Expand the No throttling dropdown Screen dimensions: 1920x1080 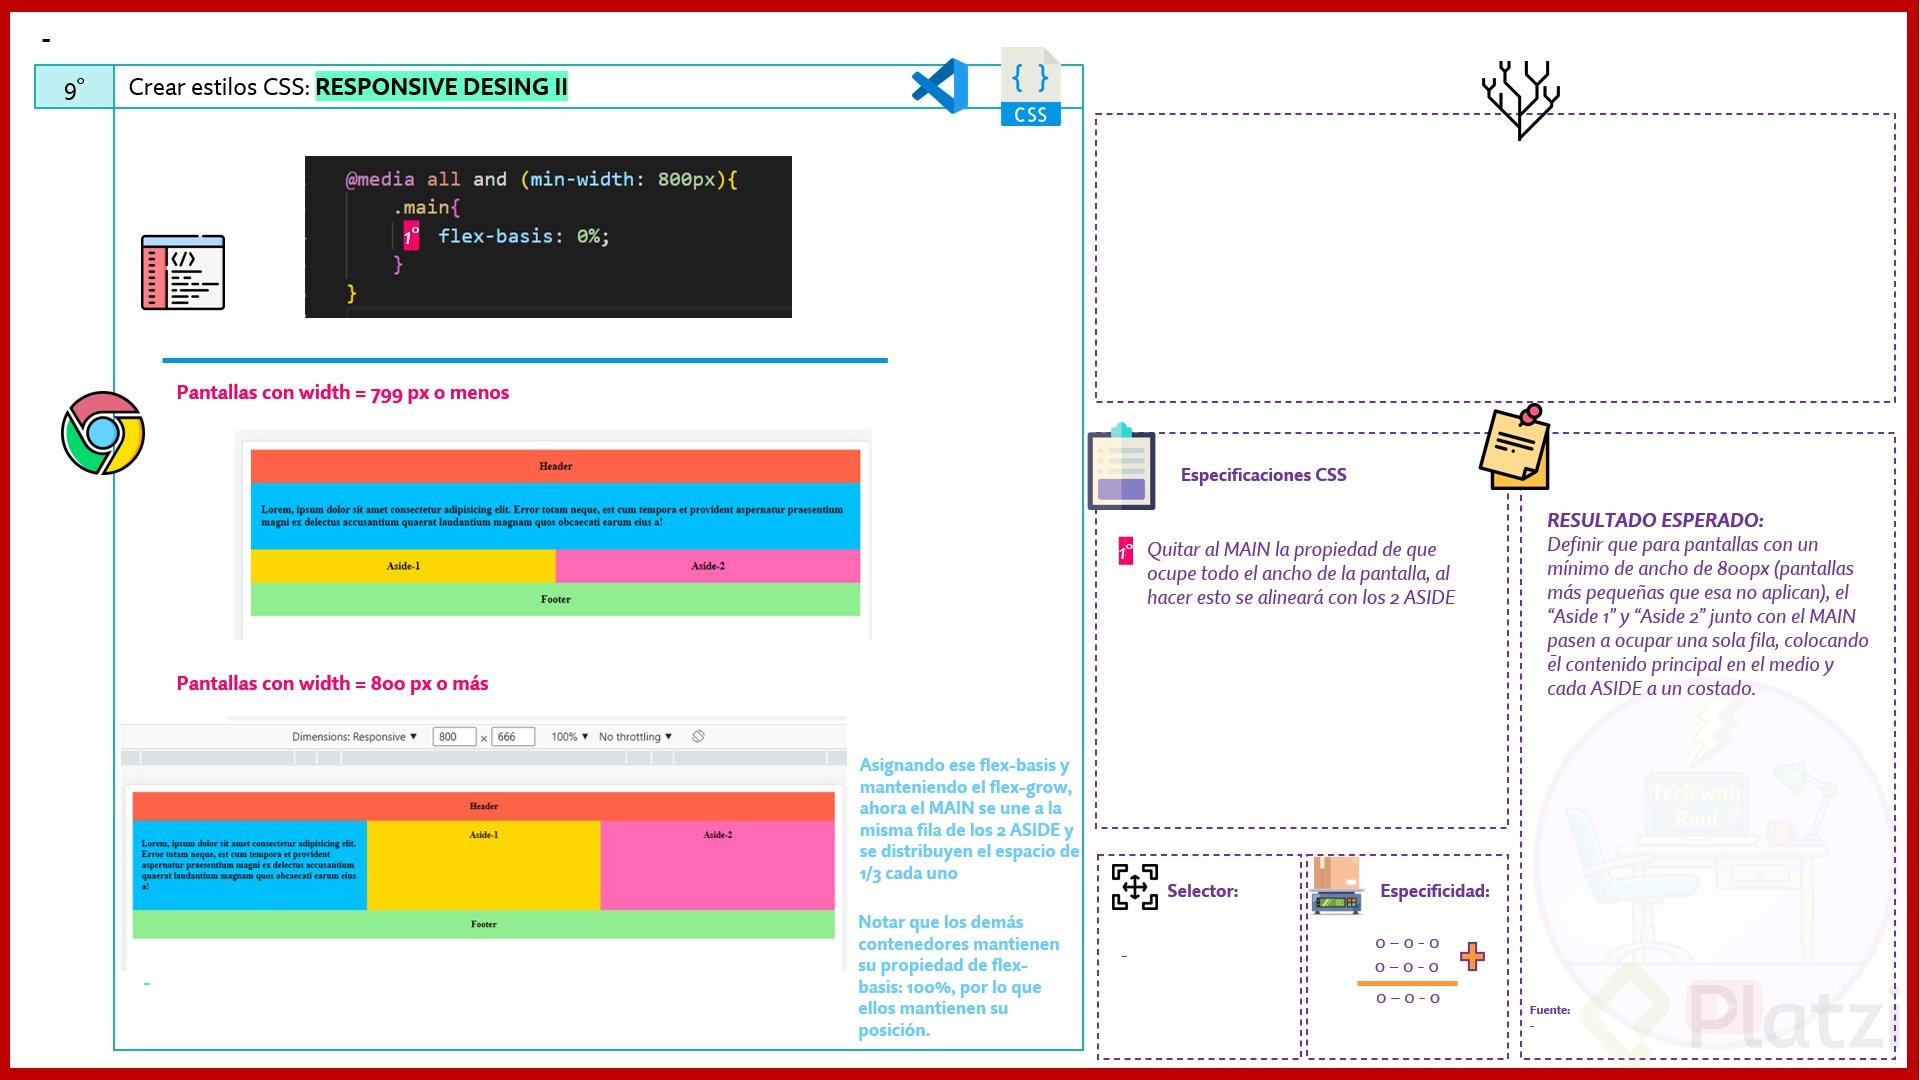(635, 737)
